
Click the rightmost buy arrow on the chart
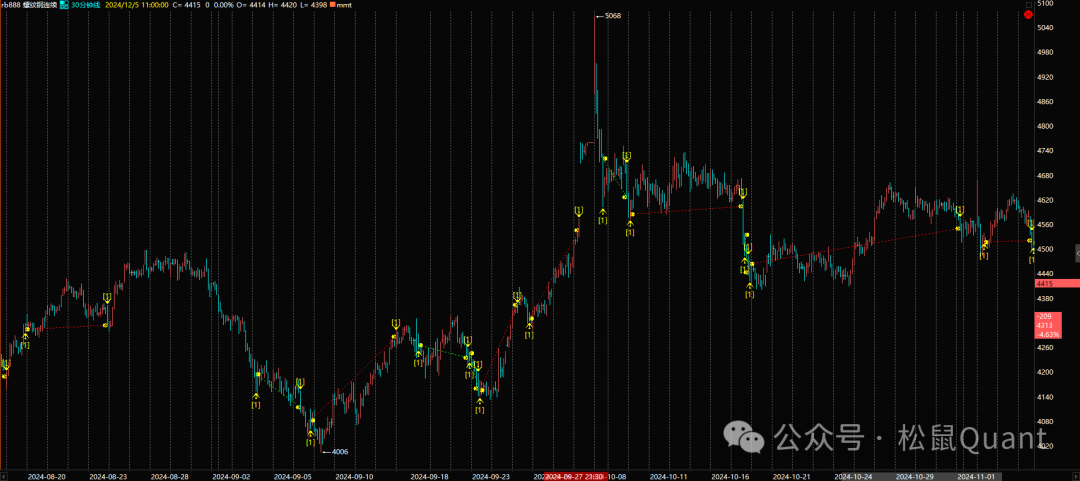click(x=1032, y=252)
